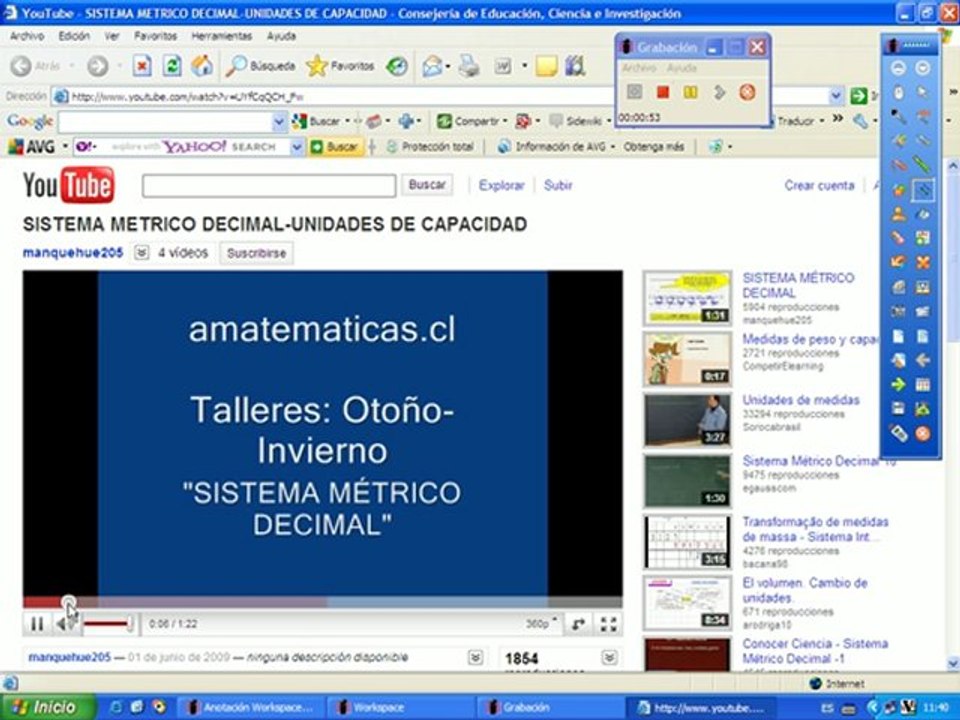Open the Edición menu
960x720 pixels.
(74, 36)
